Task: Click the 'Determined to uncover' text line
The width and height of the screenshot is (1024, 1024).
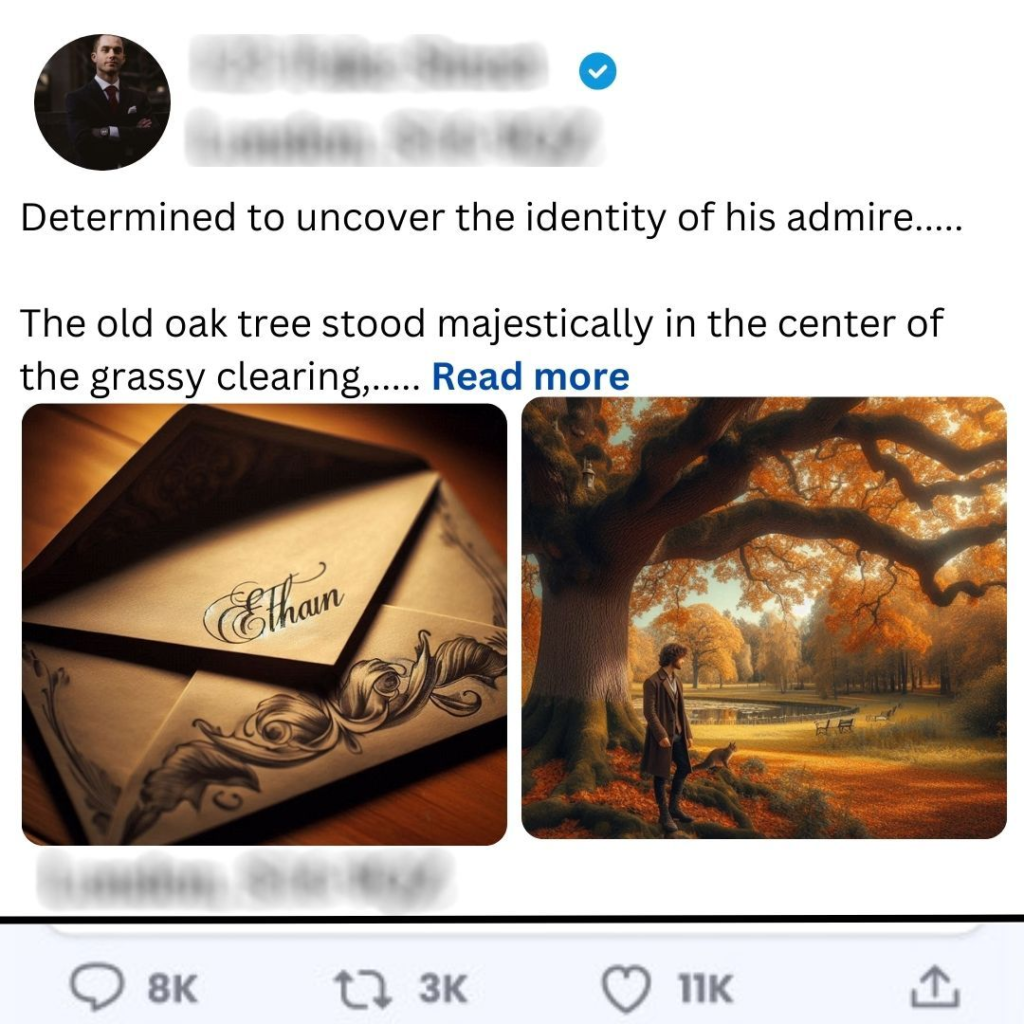Action: click(491, 217)
